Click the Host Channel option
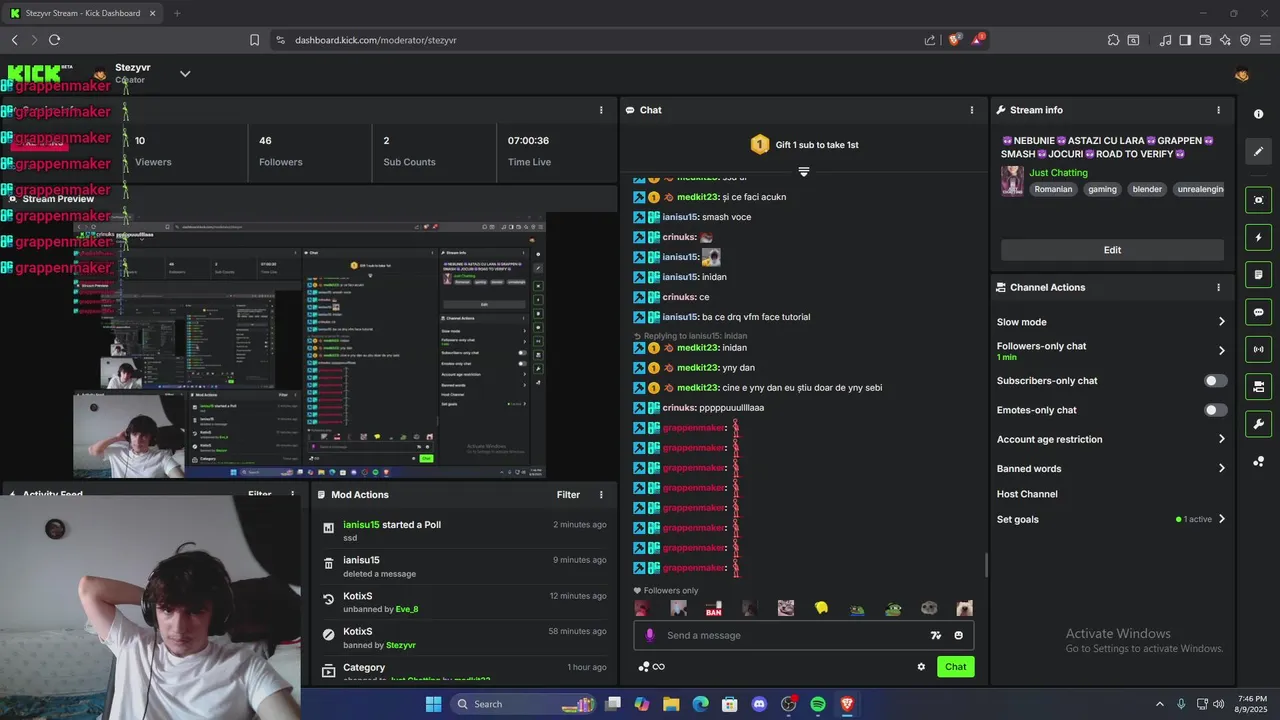The width and height of the screenshot is (1280, 720). point(1027,494)
